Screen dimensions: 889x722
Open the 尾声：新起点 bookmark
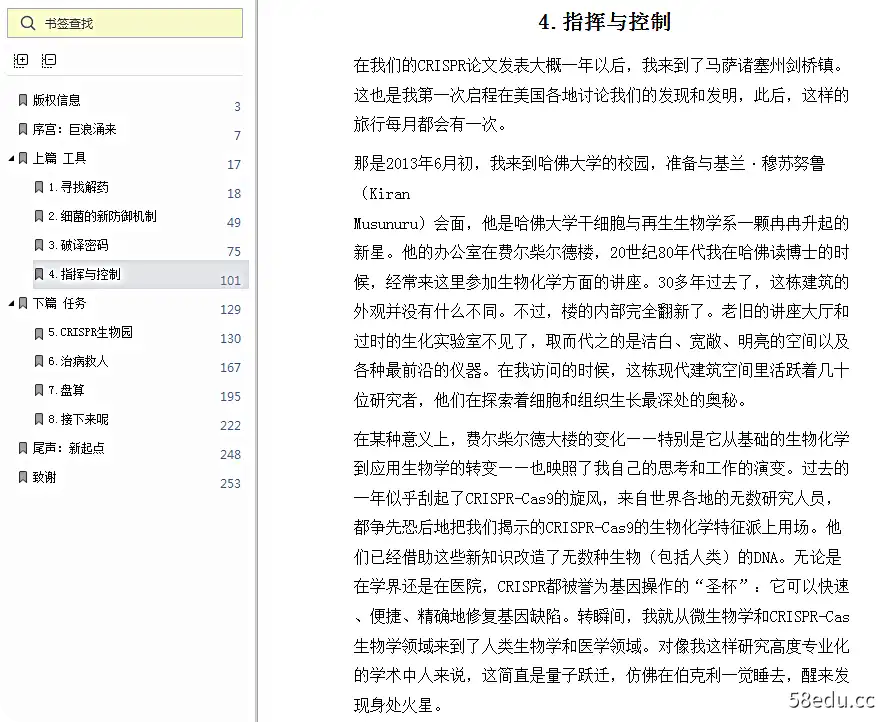pyautogui.click(x=68, y=448)
